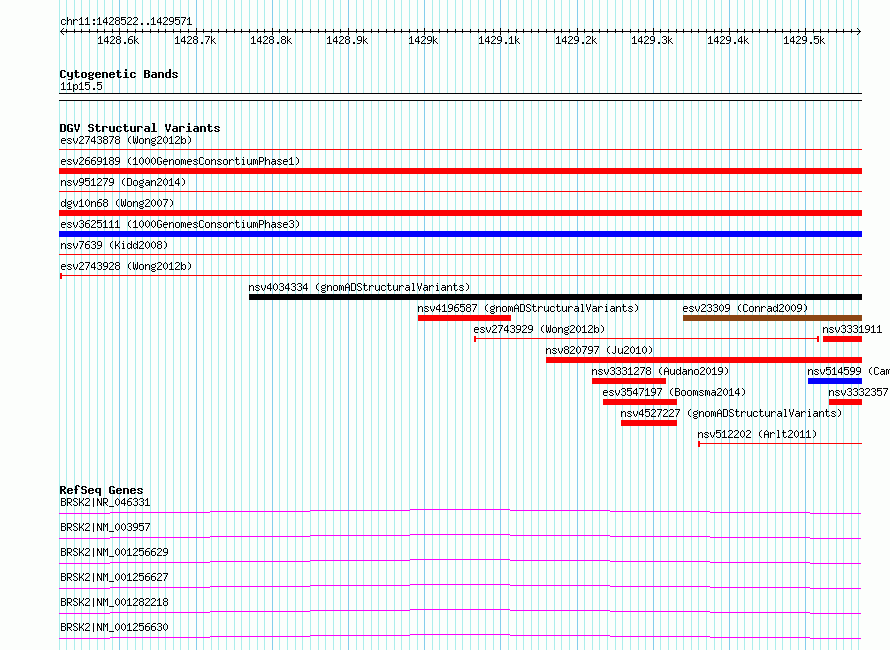
Task: Open variant esv3547197 (Boomsma2014) label
Action: tap(674, 392)
